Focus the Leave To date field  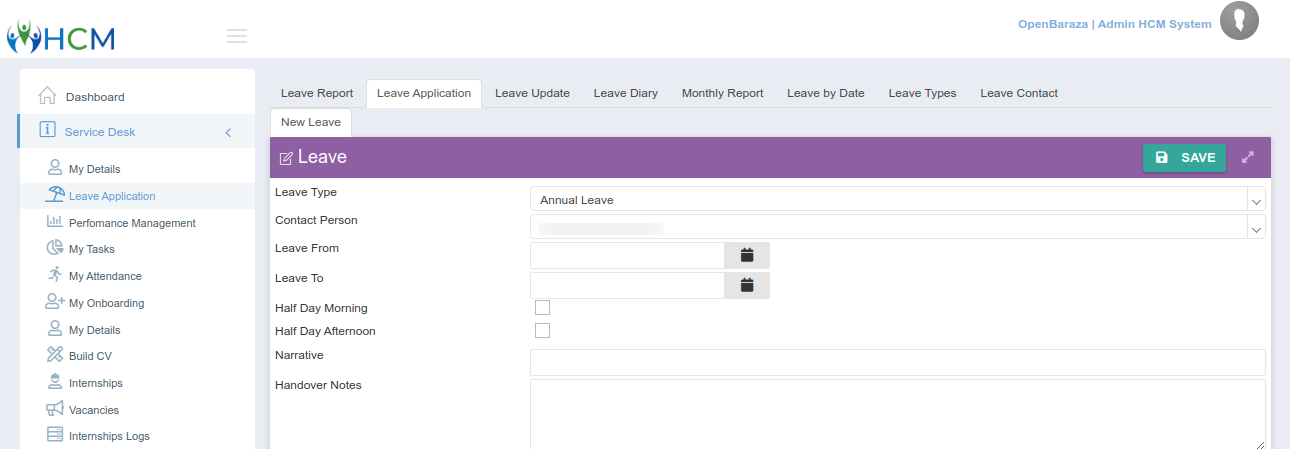(x=627, y=285)
